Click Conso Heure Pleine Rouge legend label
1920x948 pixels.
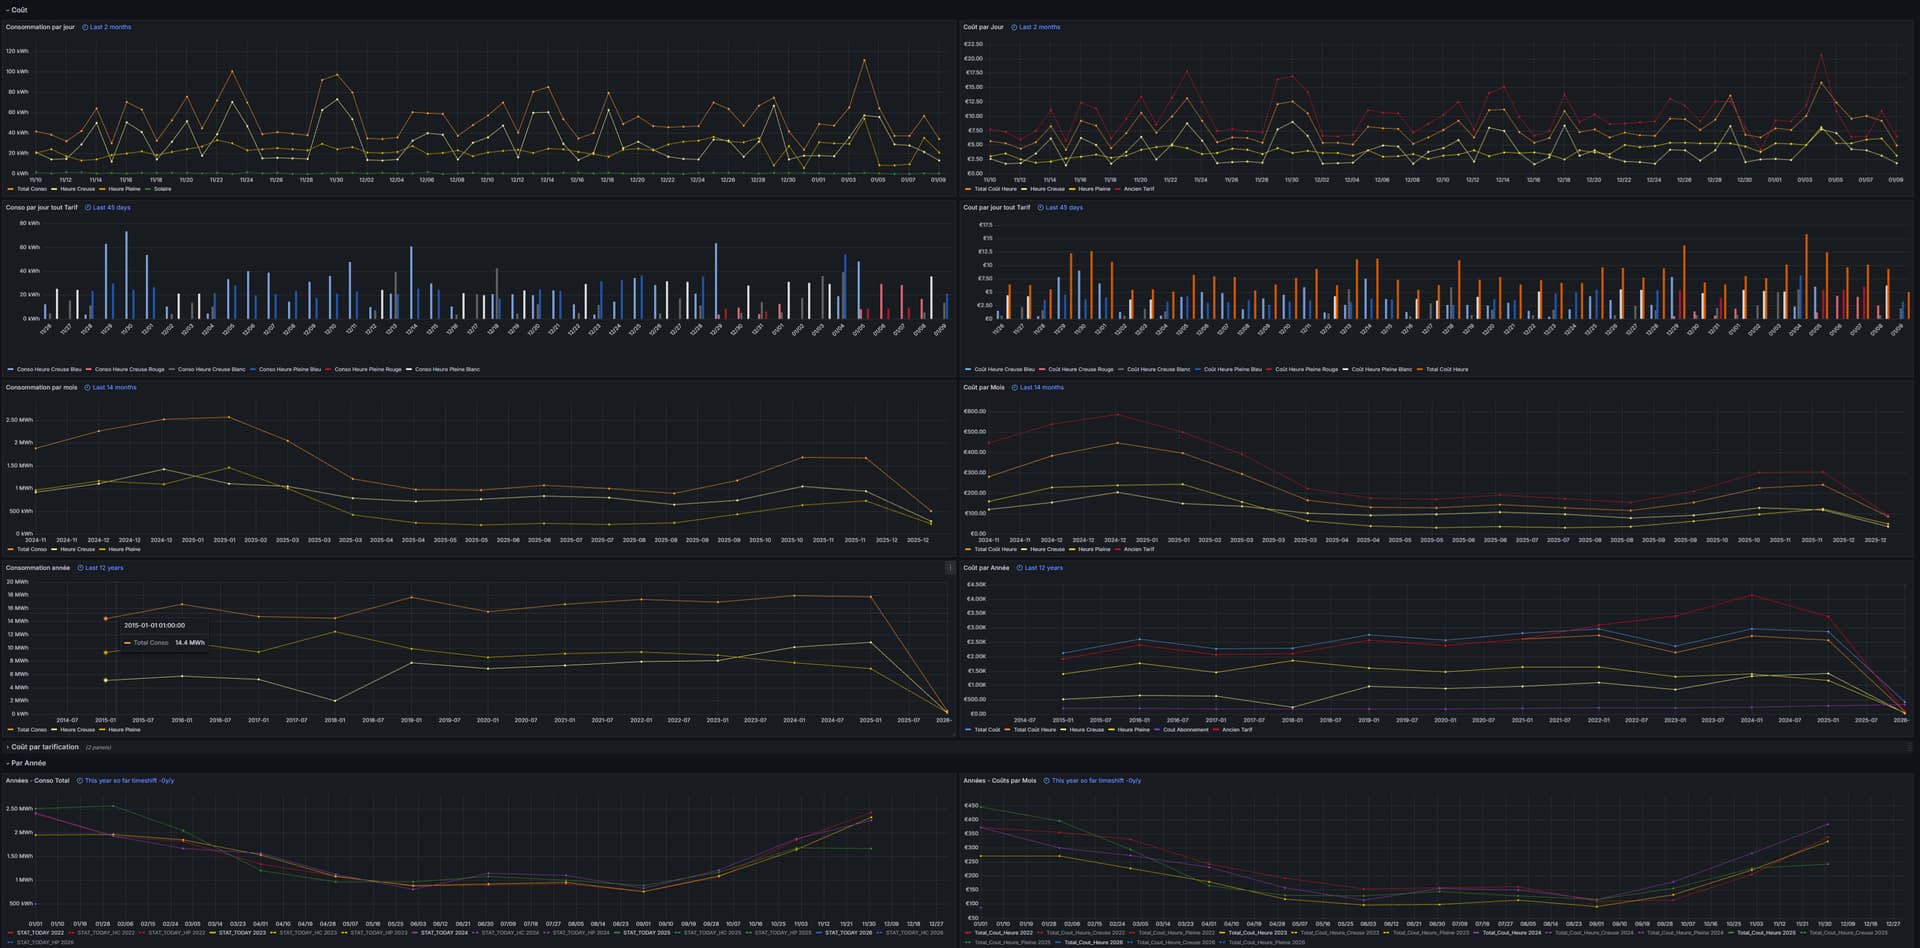coord(367,370)
